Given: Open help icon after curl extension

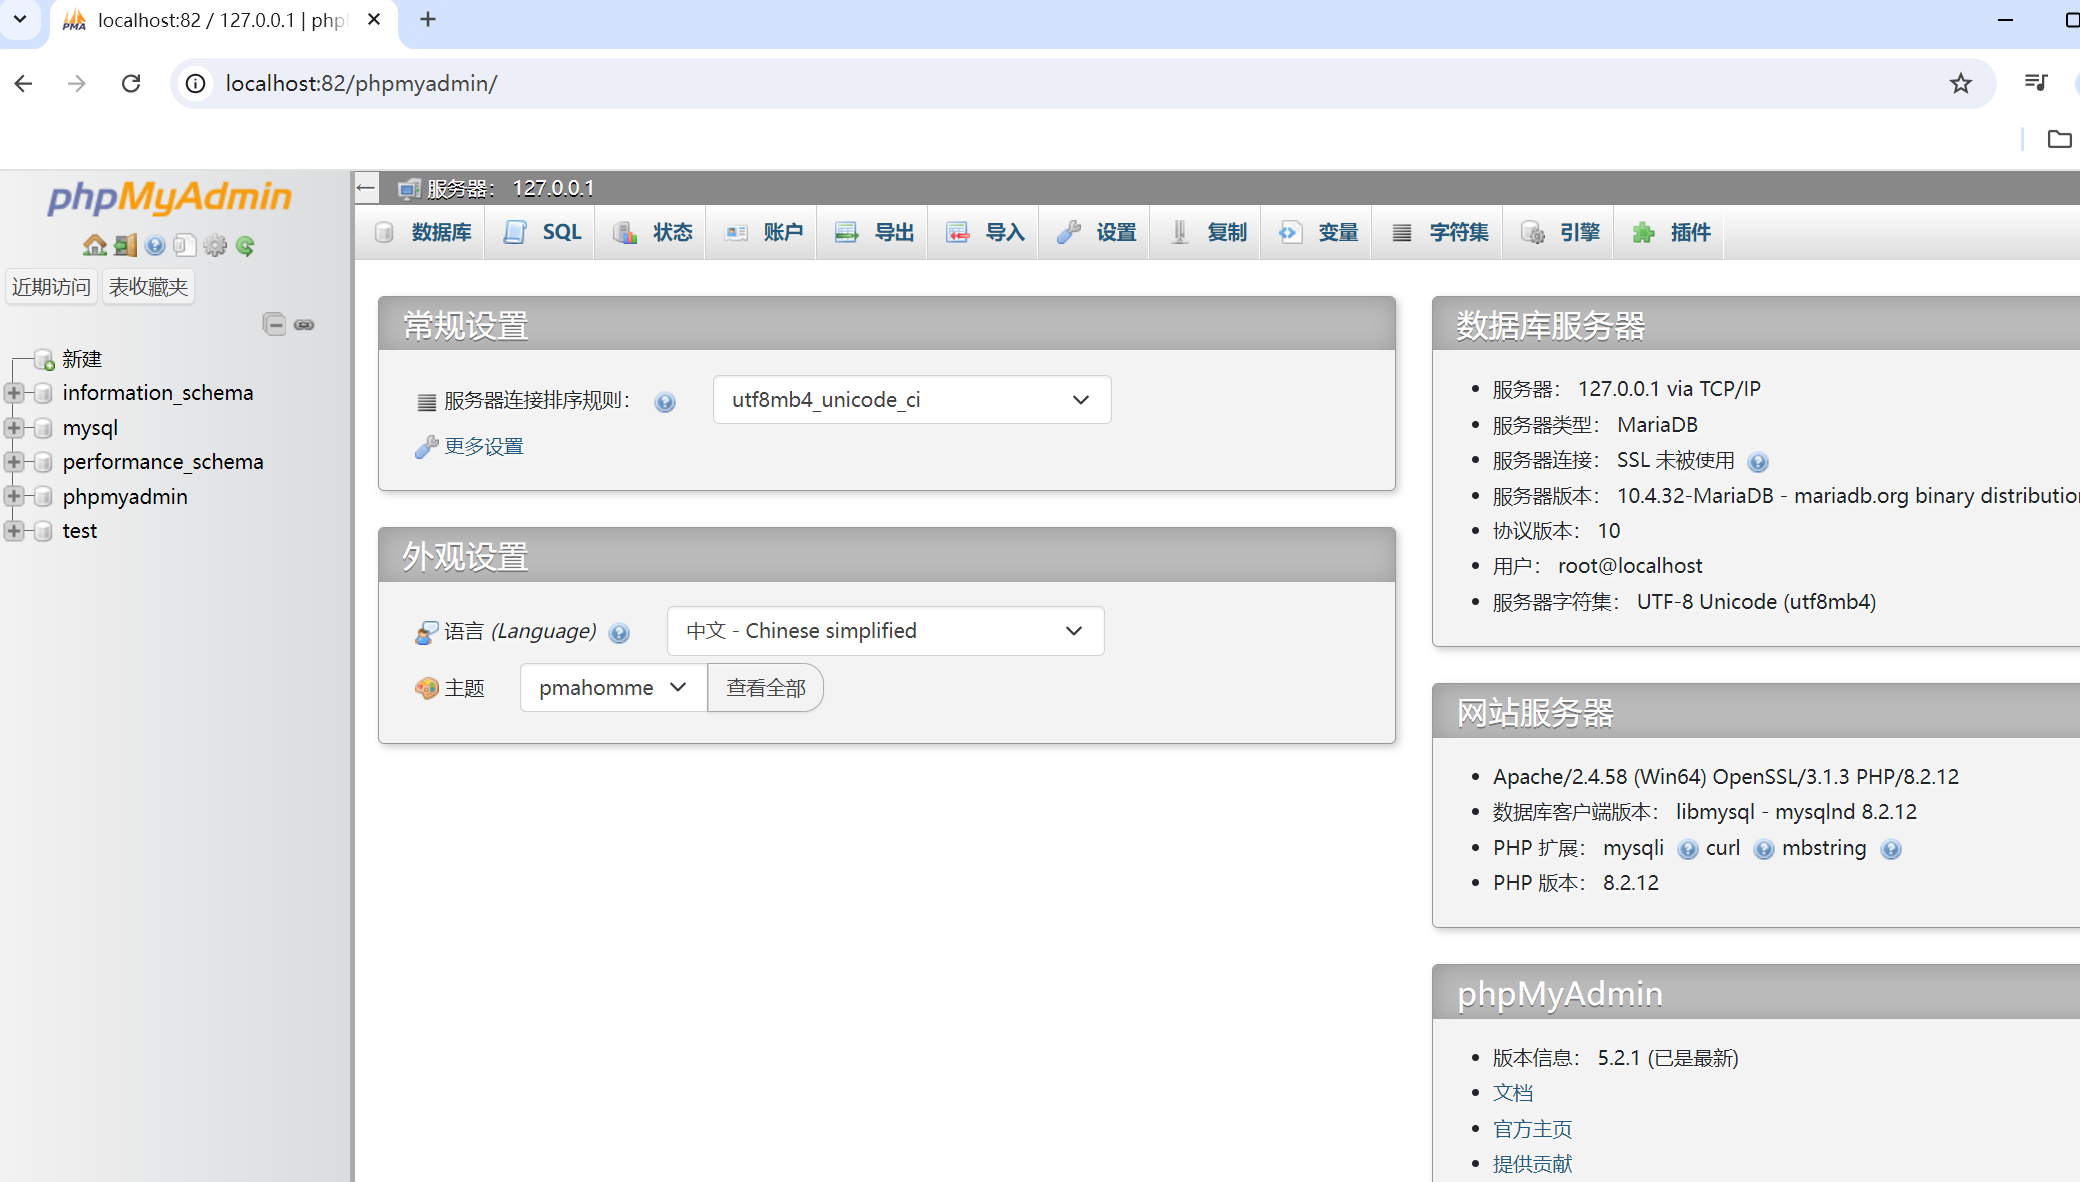Looking at the screenshot, I should click(1764, 849).
